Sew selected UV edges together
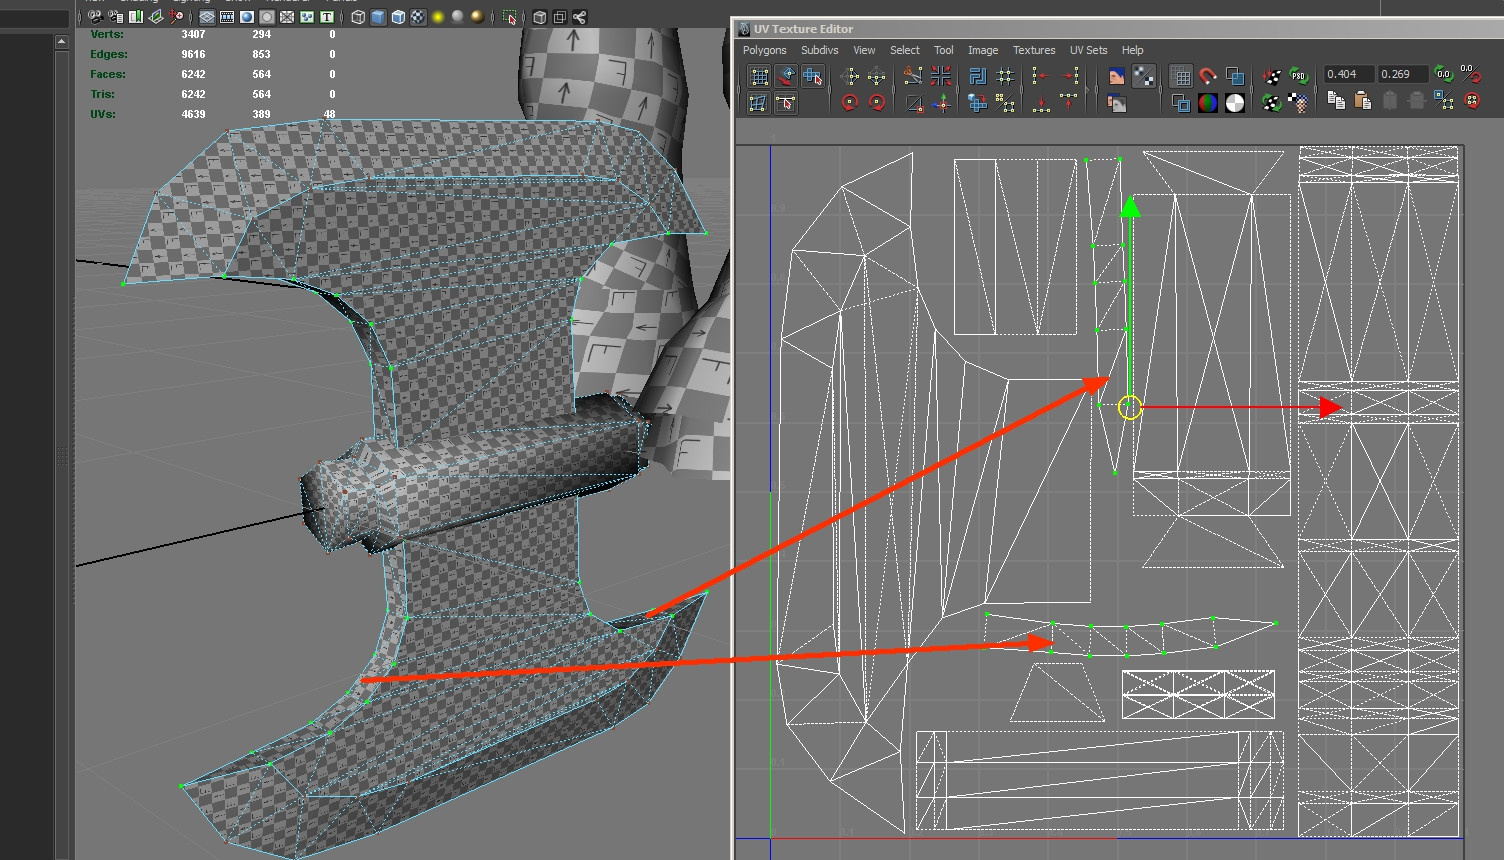The width and height of the screenshot is (1504, 860). [x=941, y=77]
